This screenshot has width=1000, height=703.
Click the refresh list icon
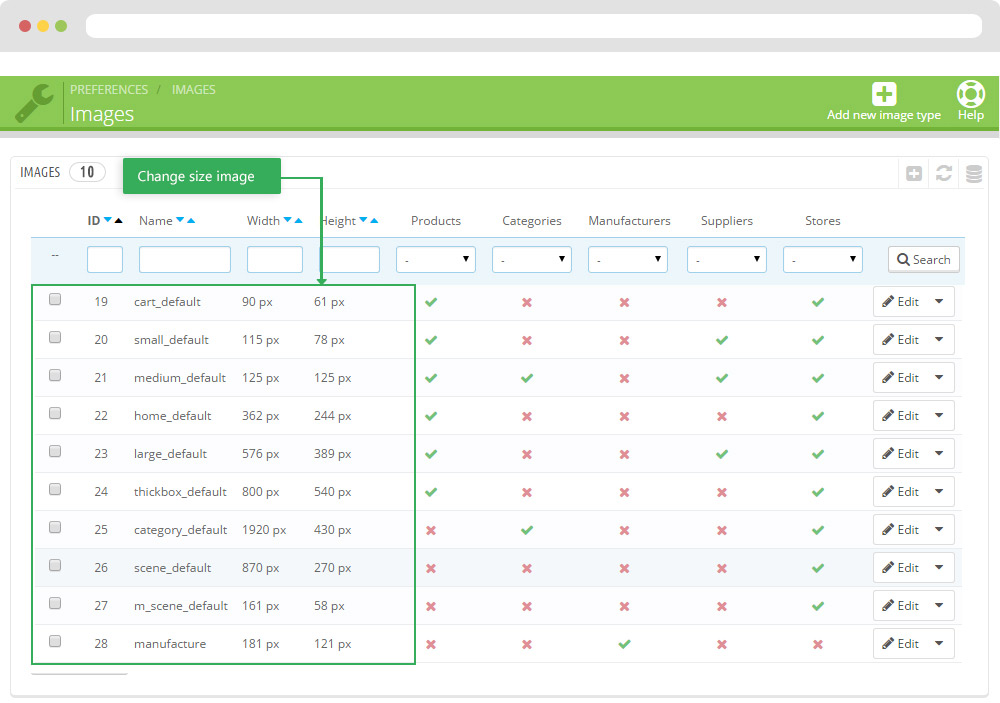[943, 174]
